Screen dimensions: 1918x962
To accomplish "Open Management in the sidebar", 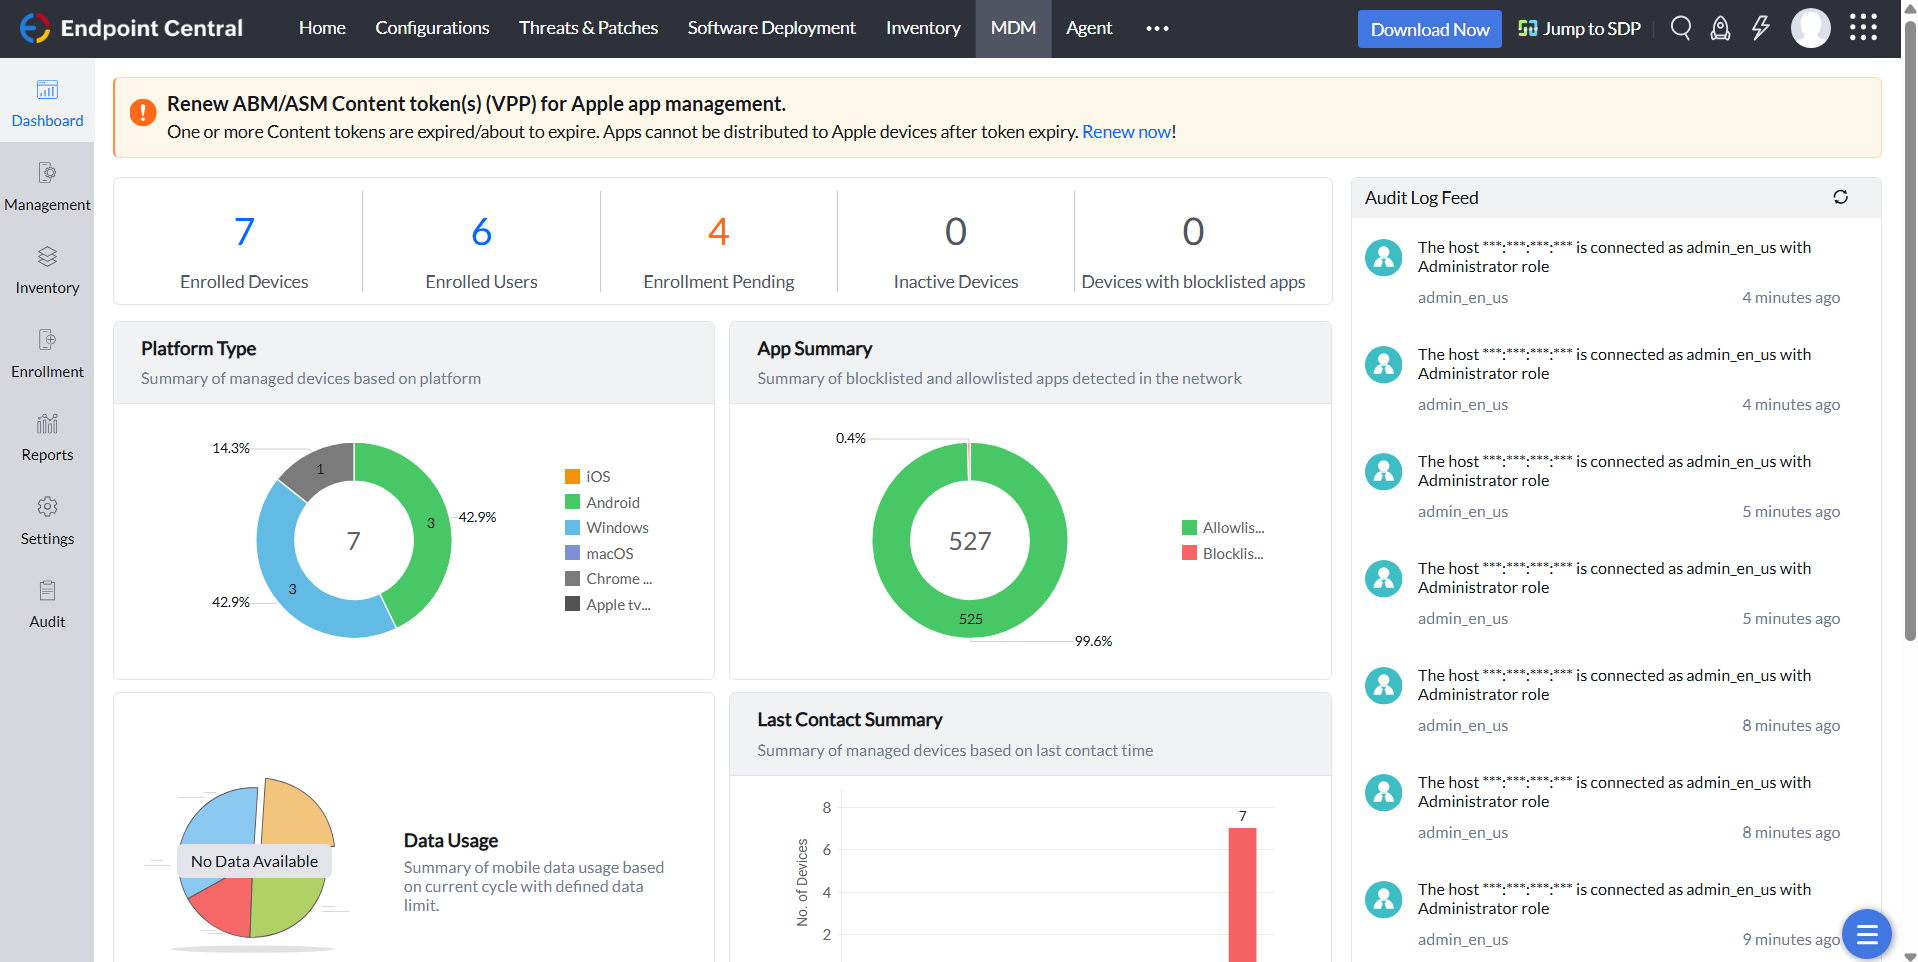I will [47, 187].
